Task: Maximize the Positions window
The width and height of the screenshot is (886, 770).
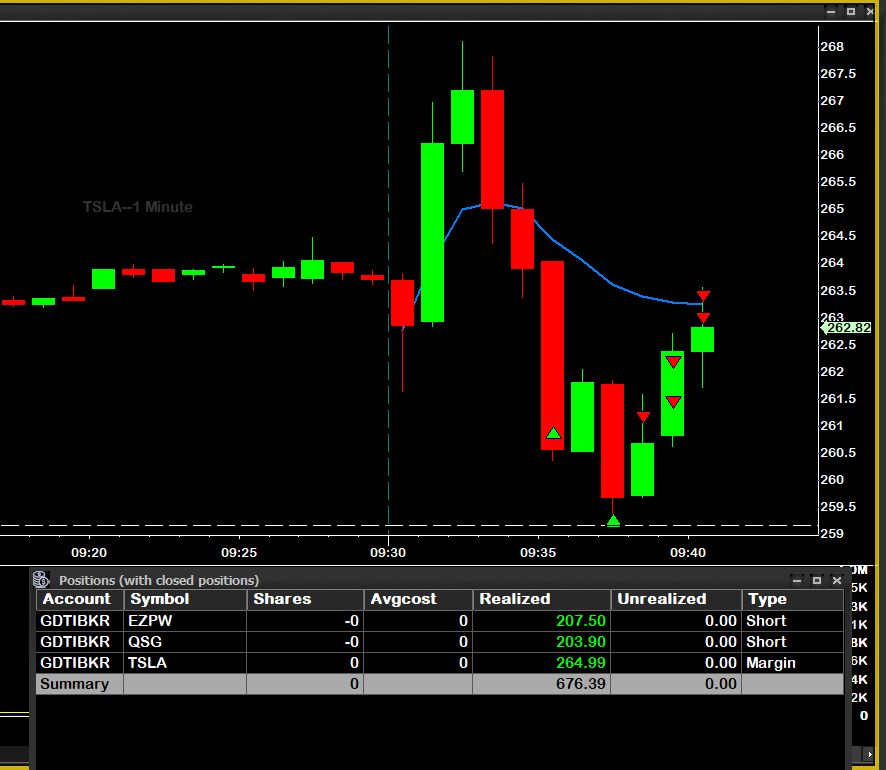Action: tap(817, 580)
